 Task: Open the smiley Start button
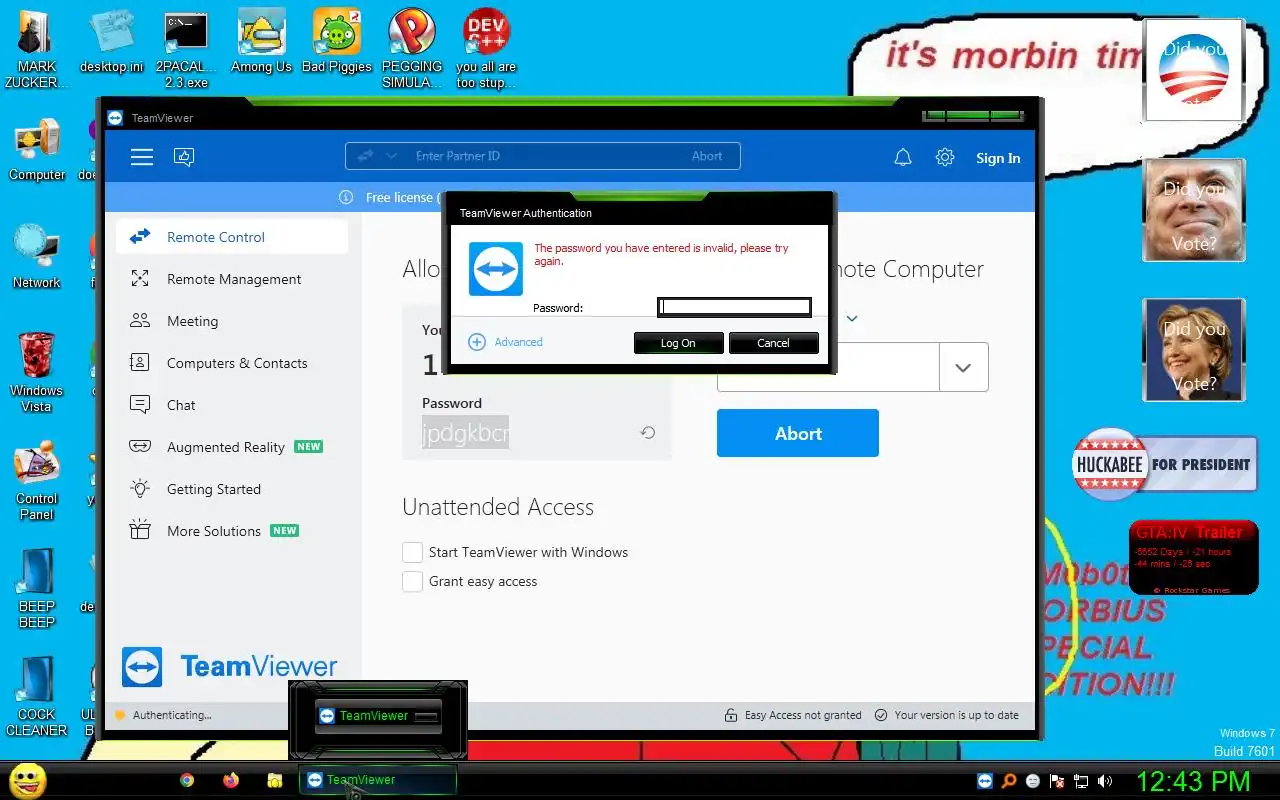[x=28, y=780]
